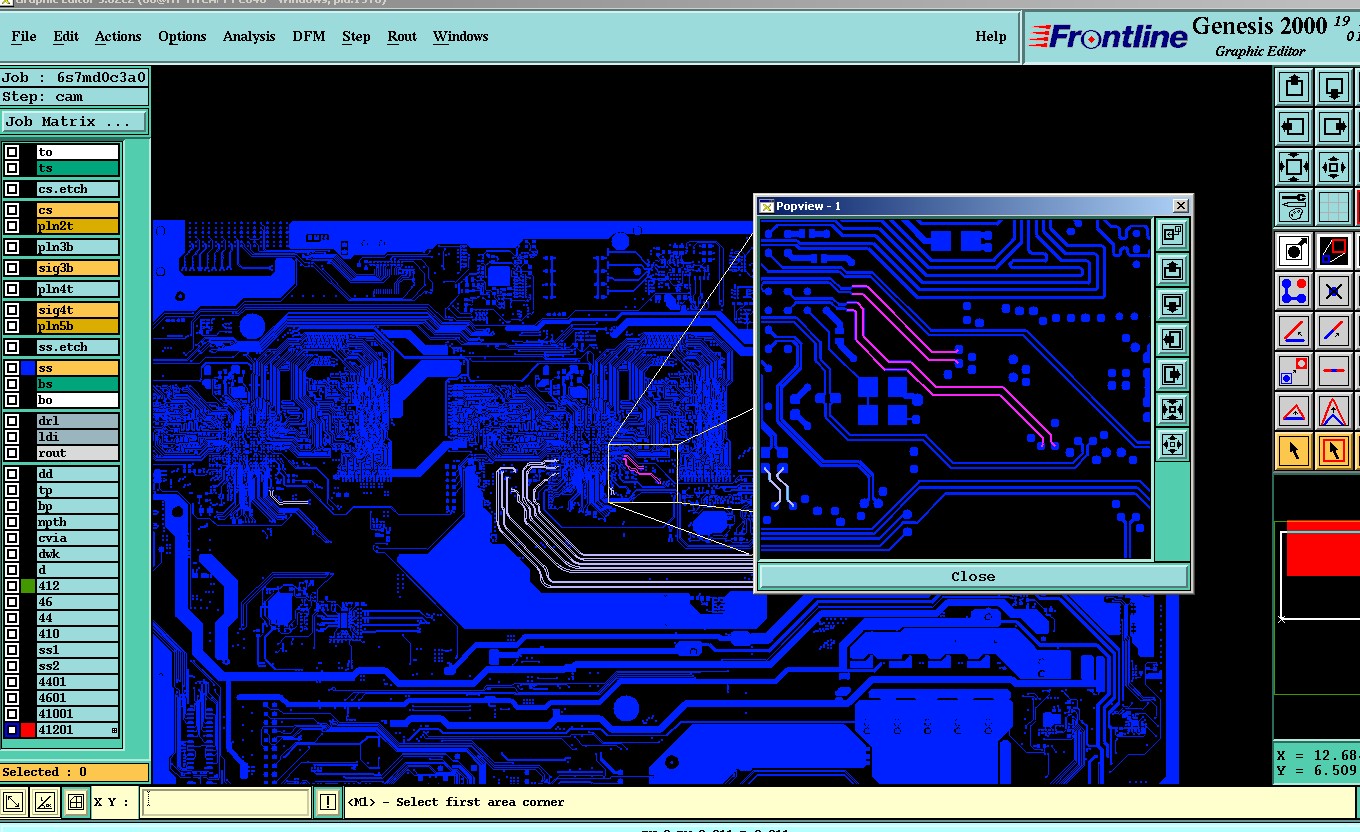The width and height of the screenshot is (1360, 832).
Task: Select the plain arrow pointer tool
Action: (x=1294, y=451)
